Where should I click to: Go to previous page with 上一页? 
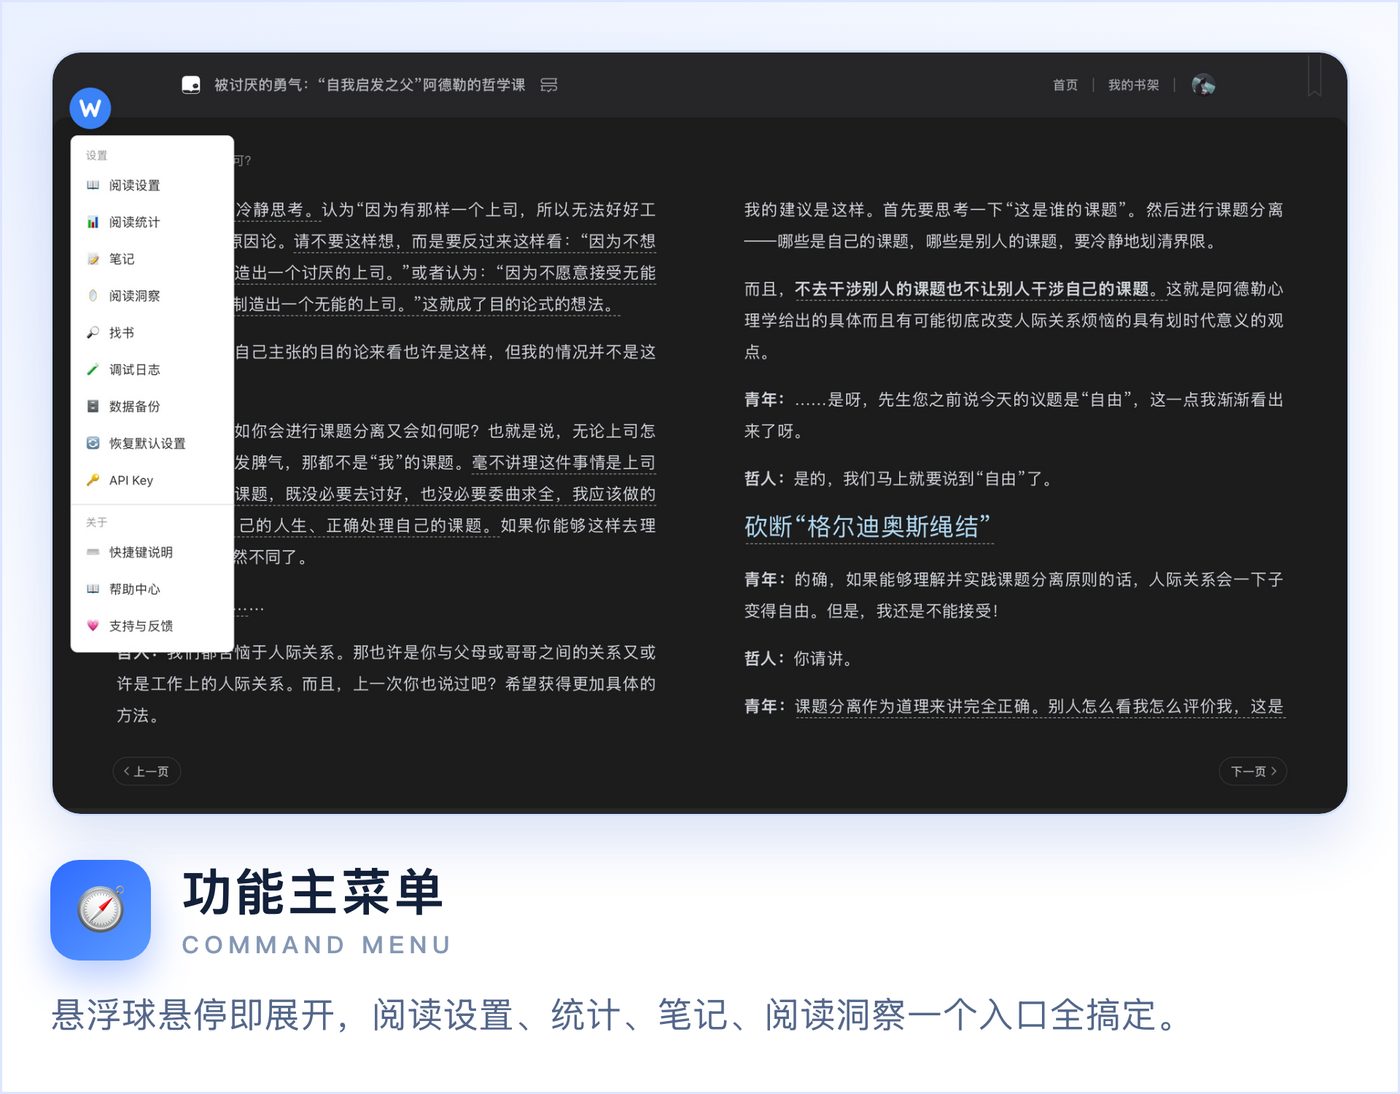(147, 771)
